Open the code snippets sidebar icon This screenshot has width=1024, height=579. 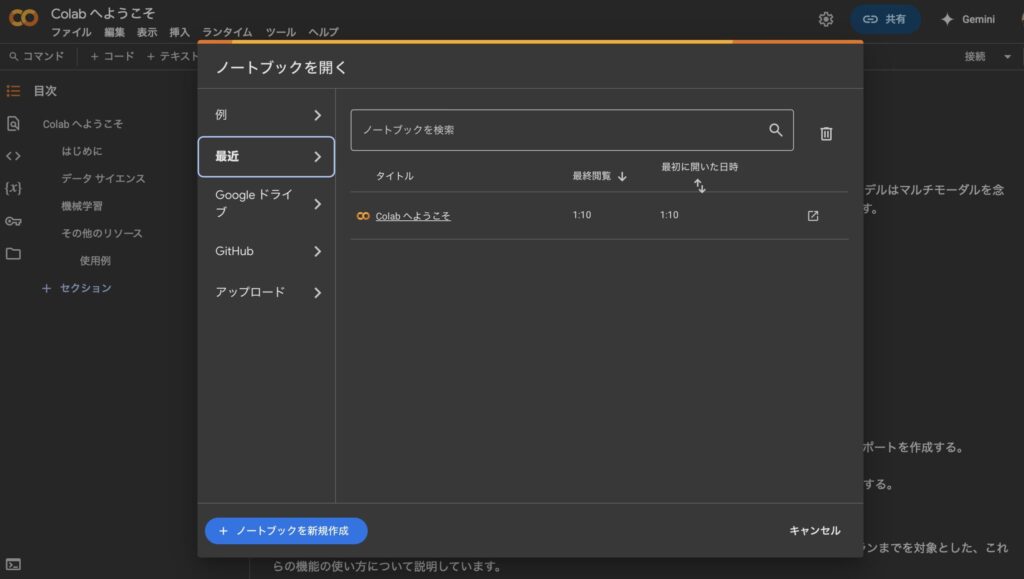point(13,156)
